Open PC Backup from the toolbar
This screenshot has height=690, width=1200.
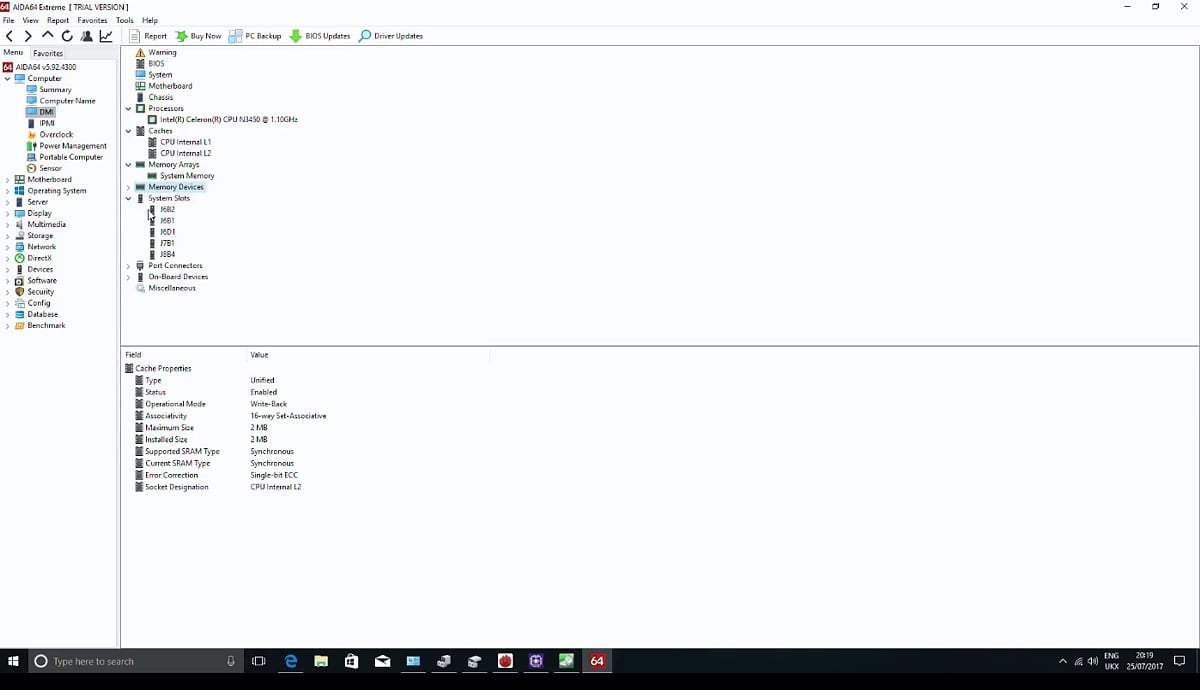coord(255,36)
